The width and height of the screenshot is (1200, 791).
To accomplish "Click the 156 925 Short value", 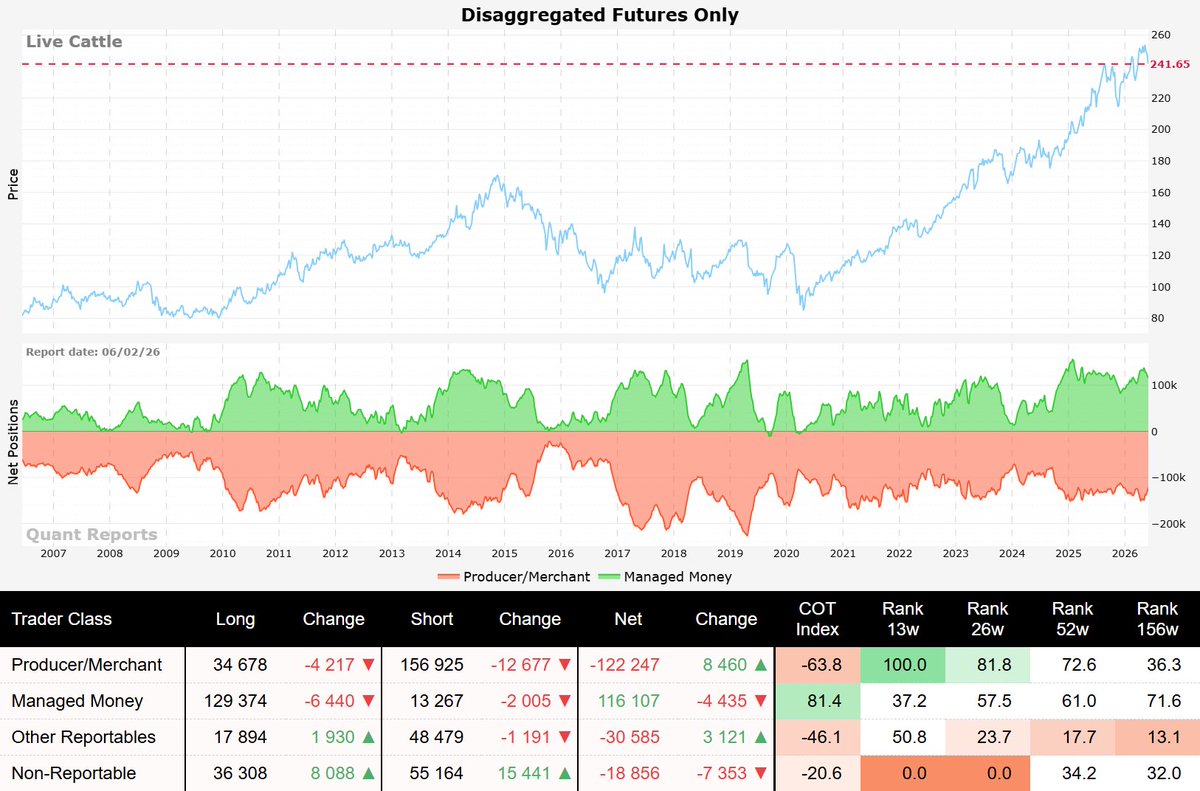I will pyautogui.click(x=431, y=665).
